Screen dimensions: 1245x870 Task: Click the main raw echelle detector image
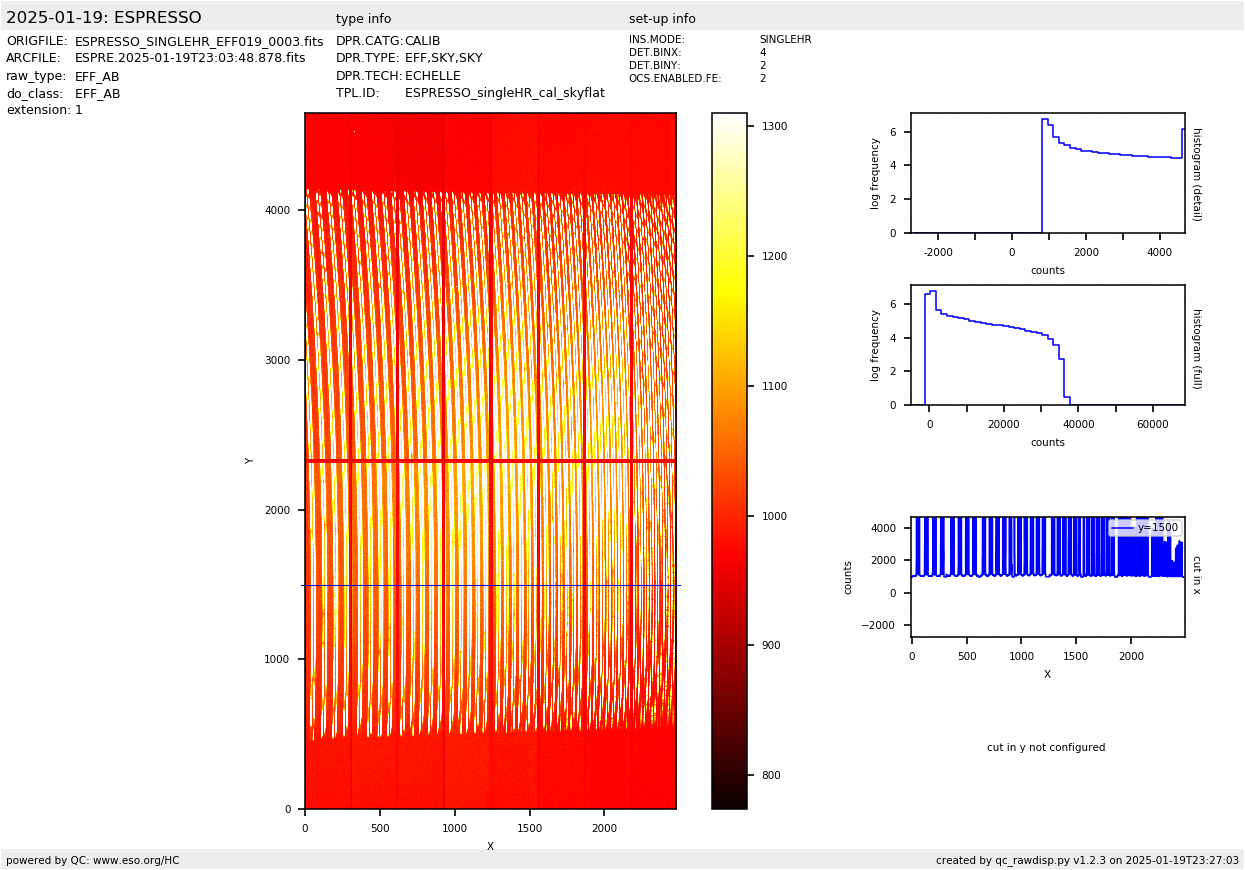pyautogui.click(x=490, y=460)
